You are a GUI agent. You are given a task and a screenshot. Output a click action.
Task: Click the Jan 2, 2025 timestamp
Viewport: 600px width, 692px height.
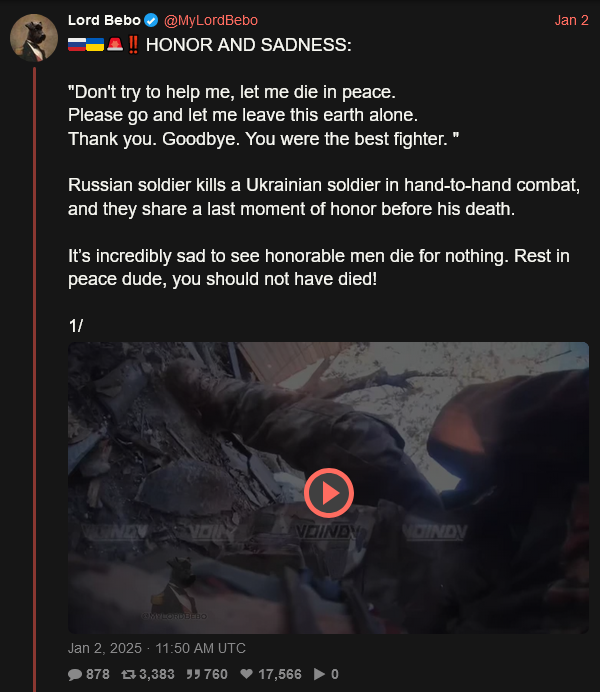157,648
